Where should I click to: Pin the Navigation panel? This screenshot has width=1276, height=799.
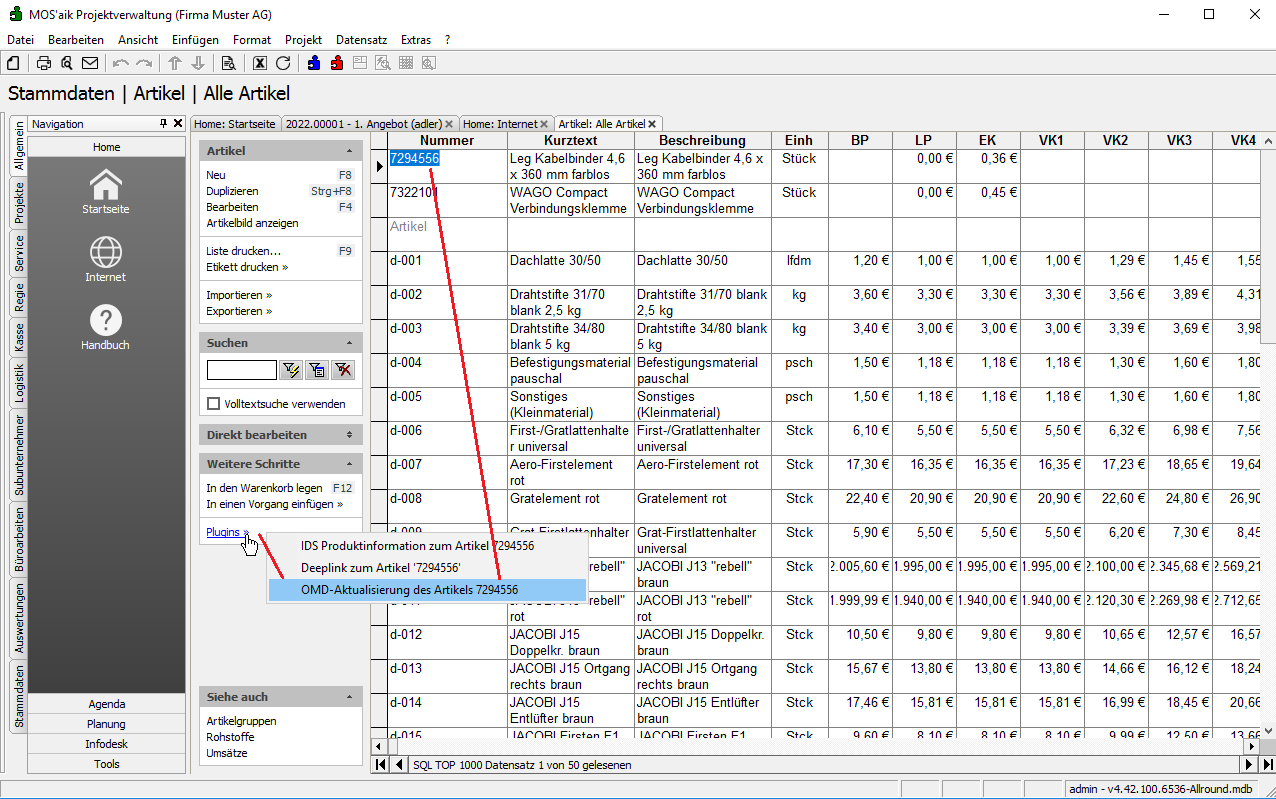pos(164,124)
